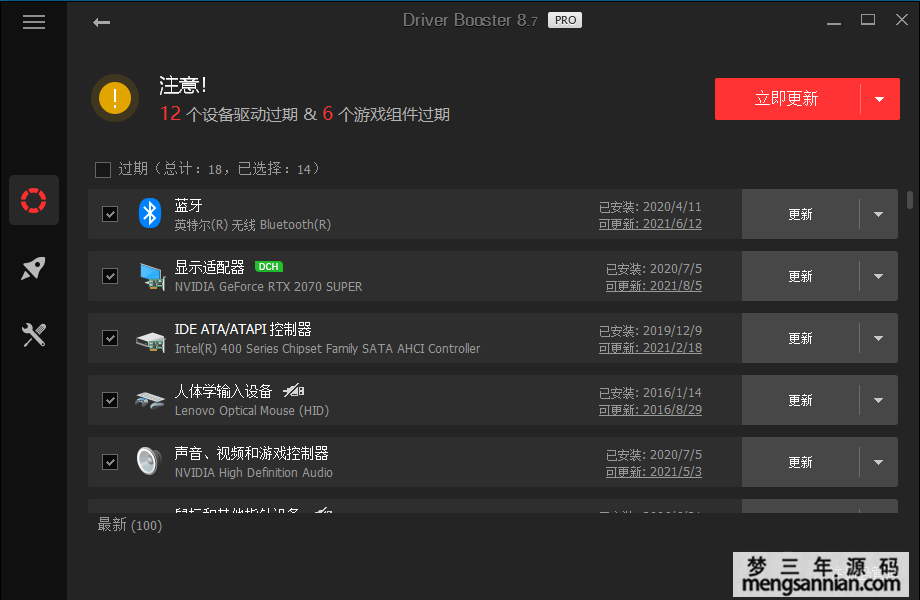
Task: Open the driver scan lifebuoy sidebar icon
Action: [33, 200]
